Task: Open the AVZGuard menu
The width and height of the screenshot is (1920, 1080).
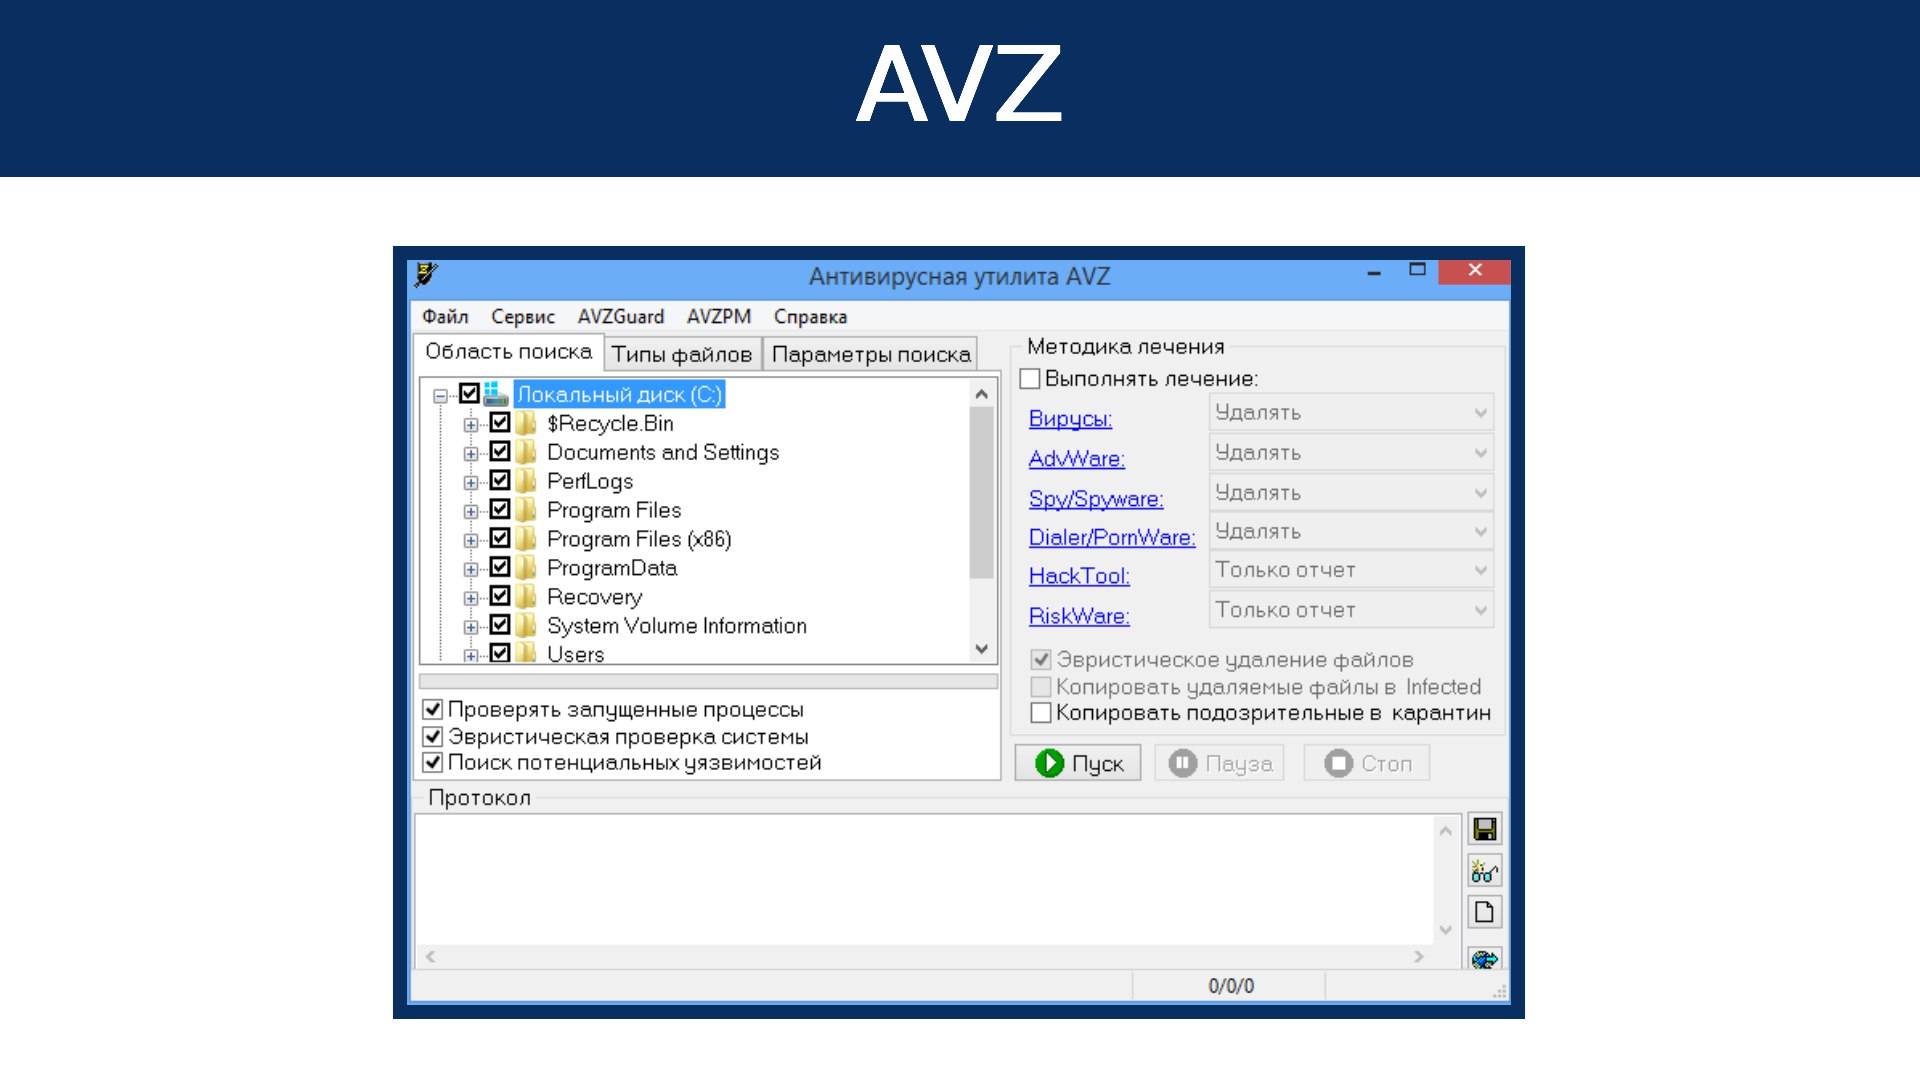Action: (x=621, y=317)
